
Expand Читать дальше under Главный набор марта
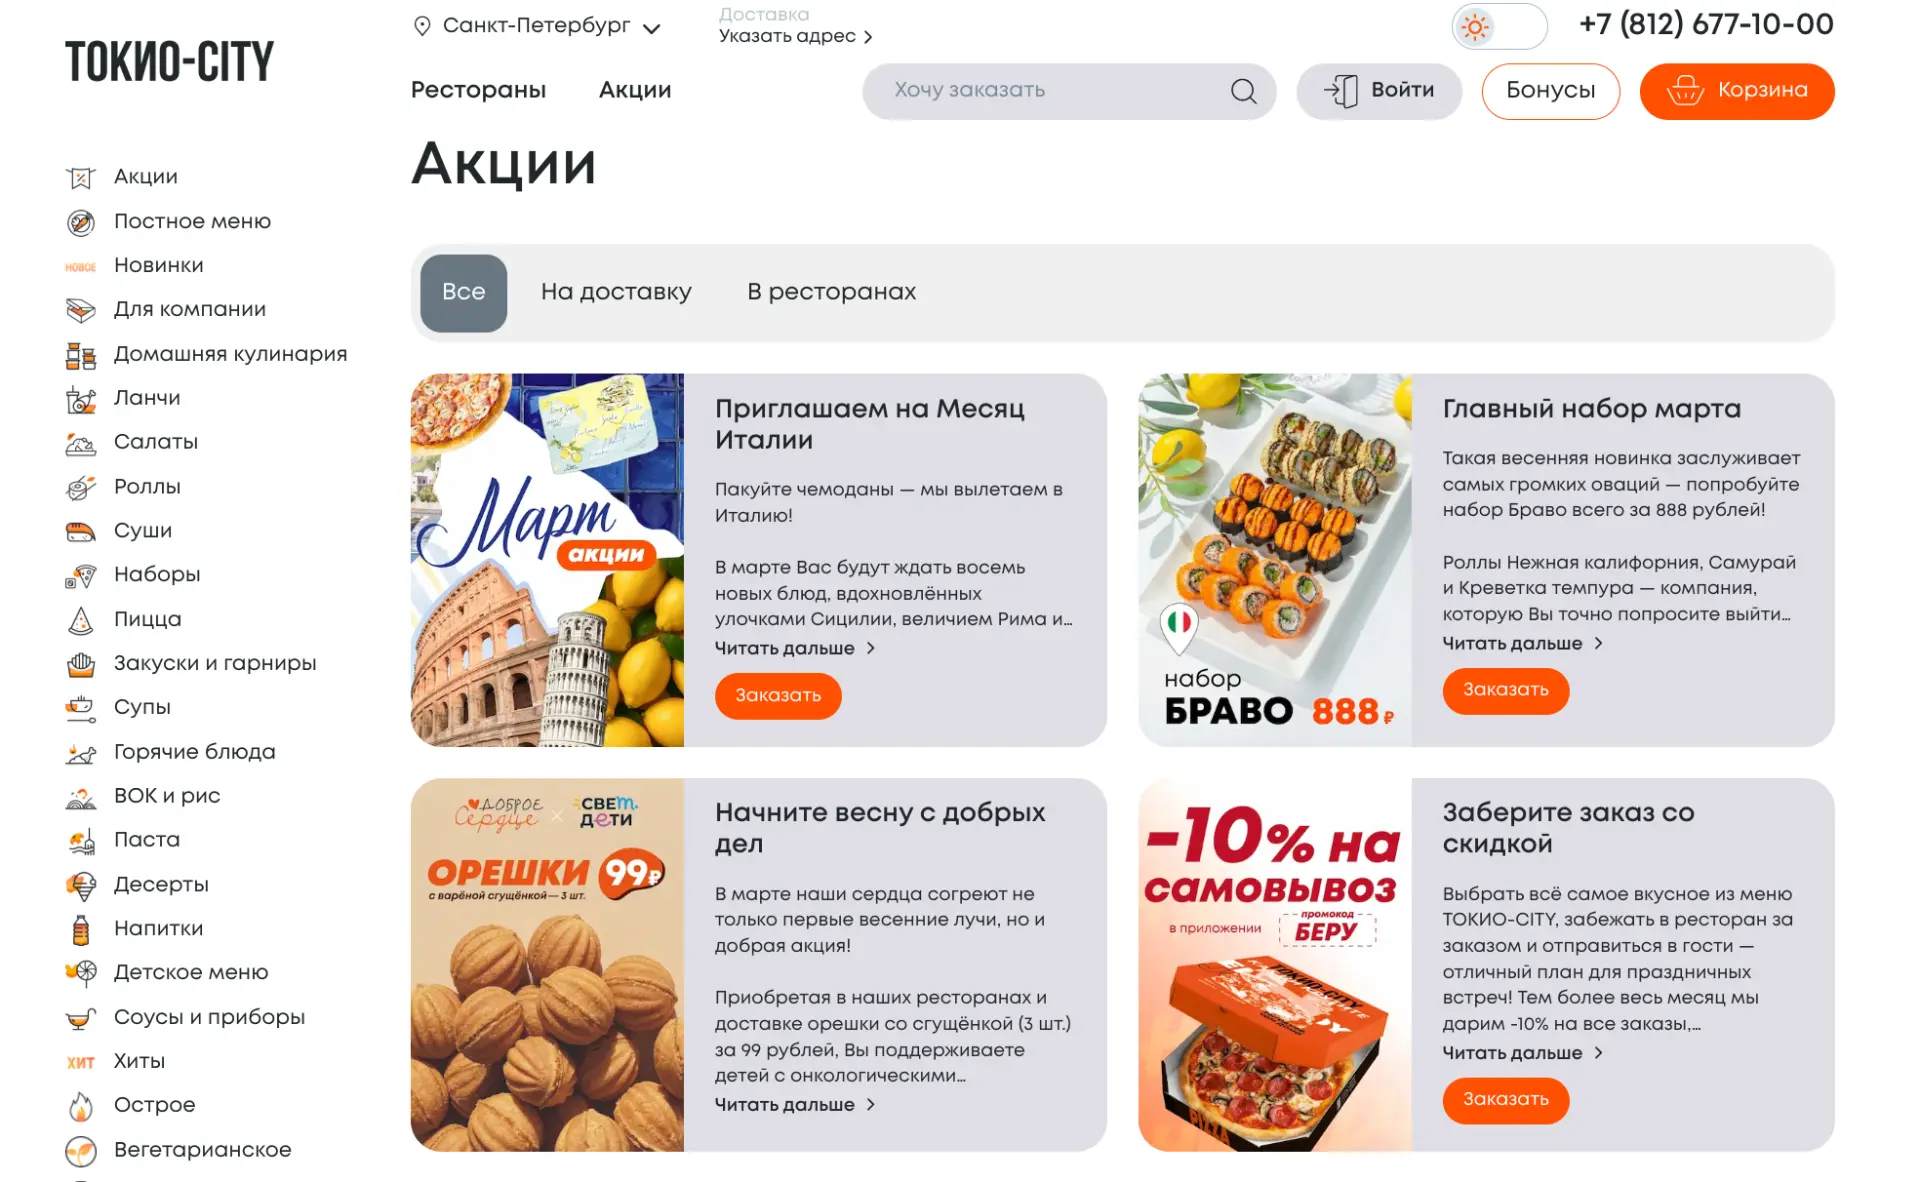(1522, 644)
